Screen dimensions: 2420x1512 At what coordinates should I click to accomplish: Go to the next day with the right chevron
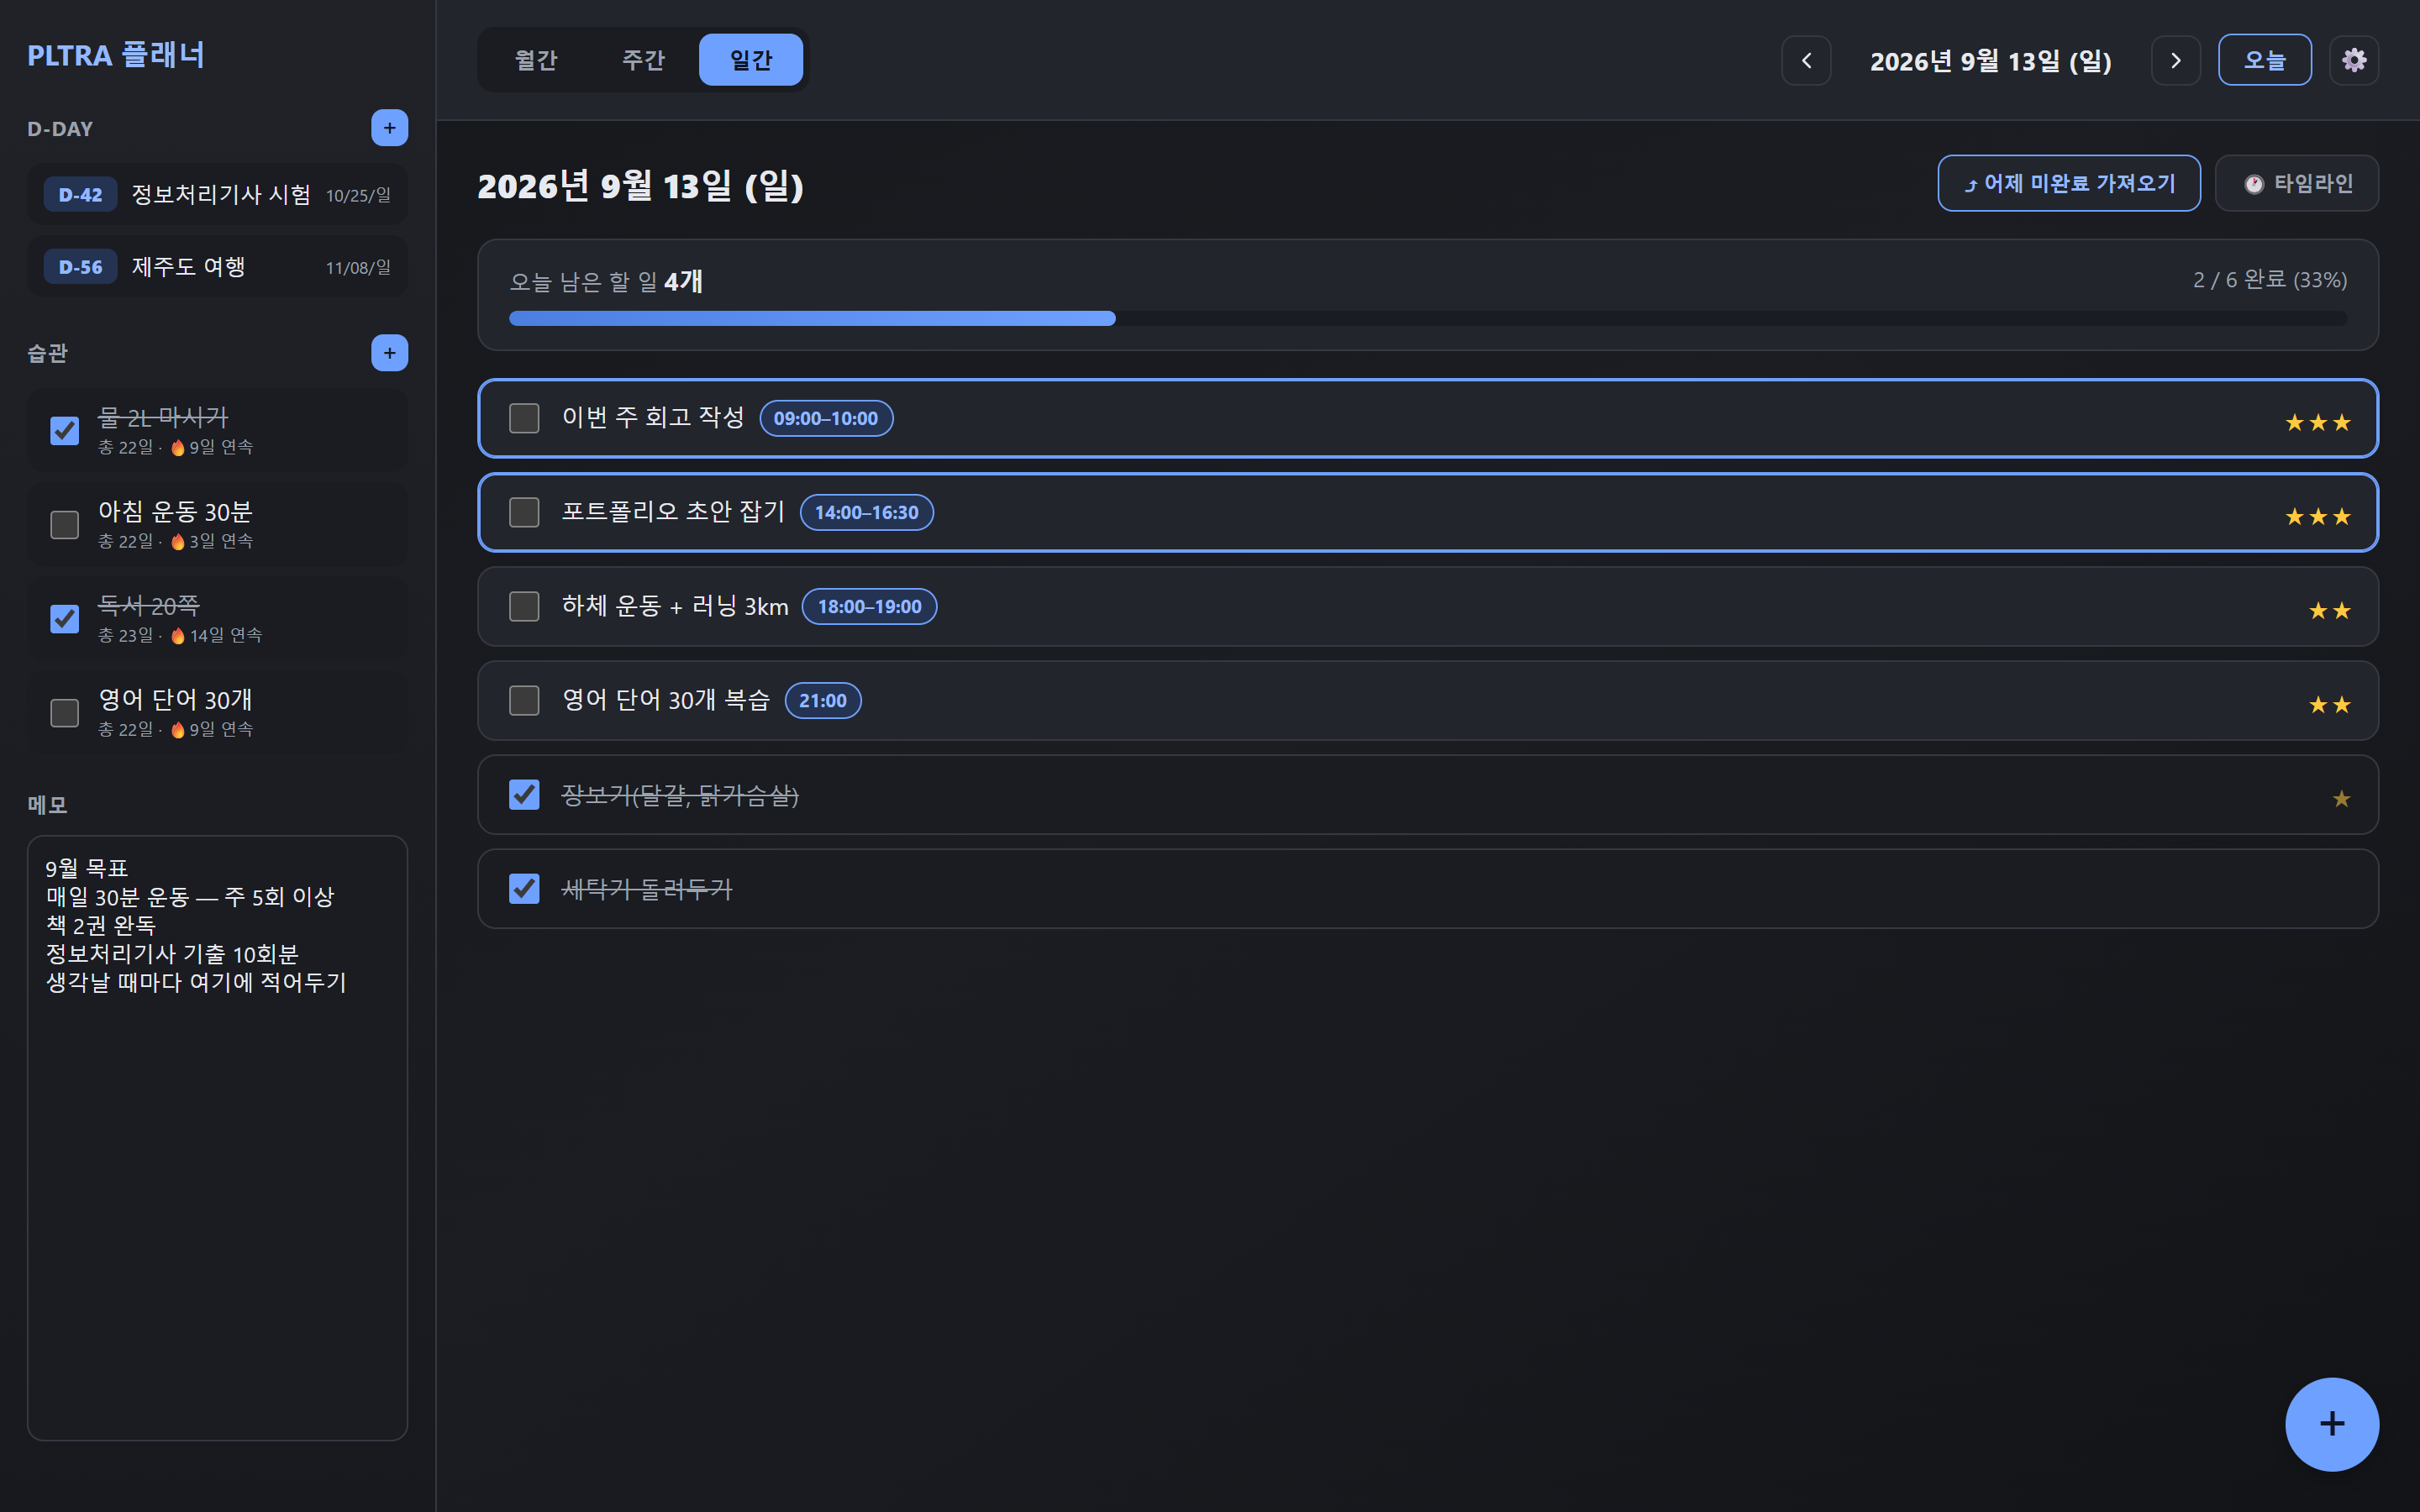2175,60
